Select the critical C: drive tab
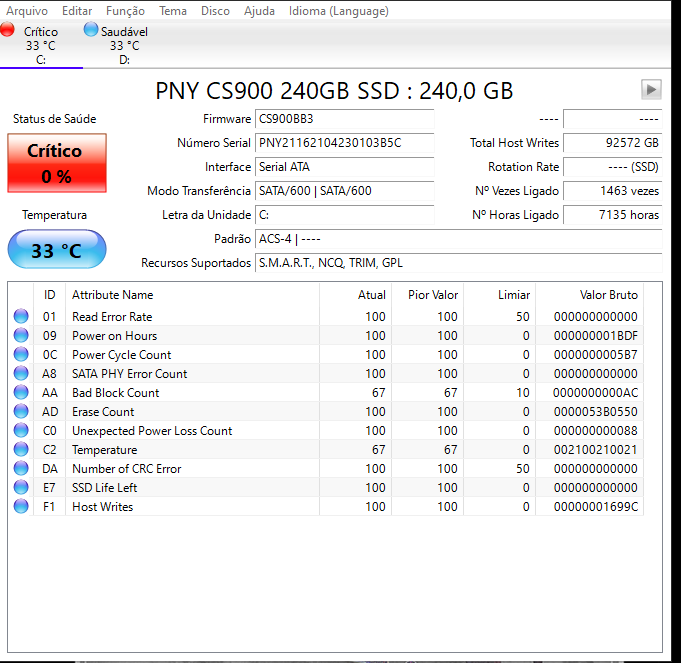 coord(41,45)
